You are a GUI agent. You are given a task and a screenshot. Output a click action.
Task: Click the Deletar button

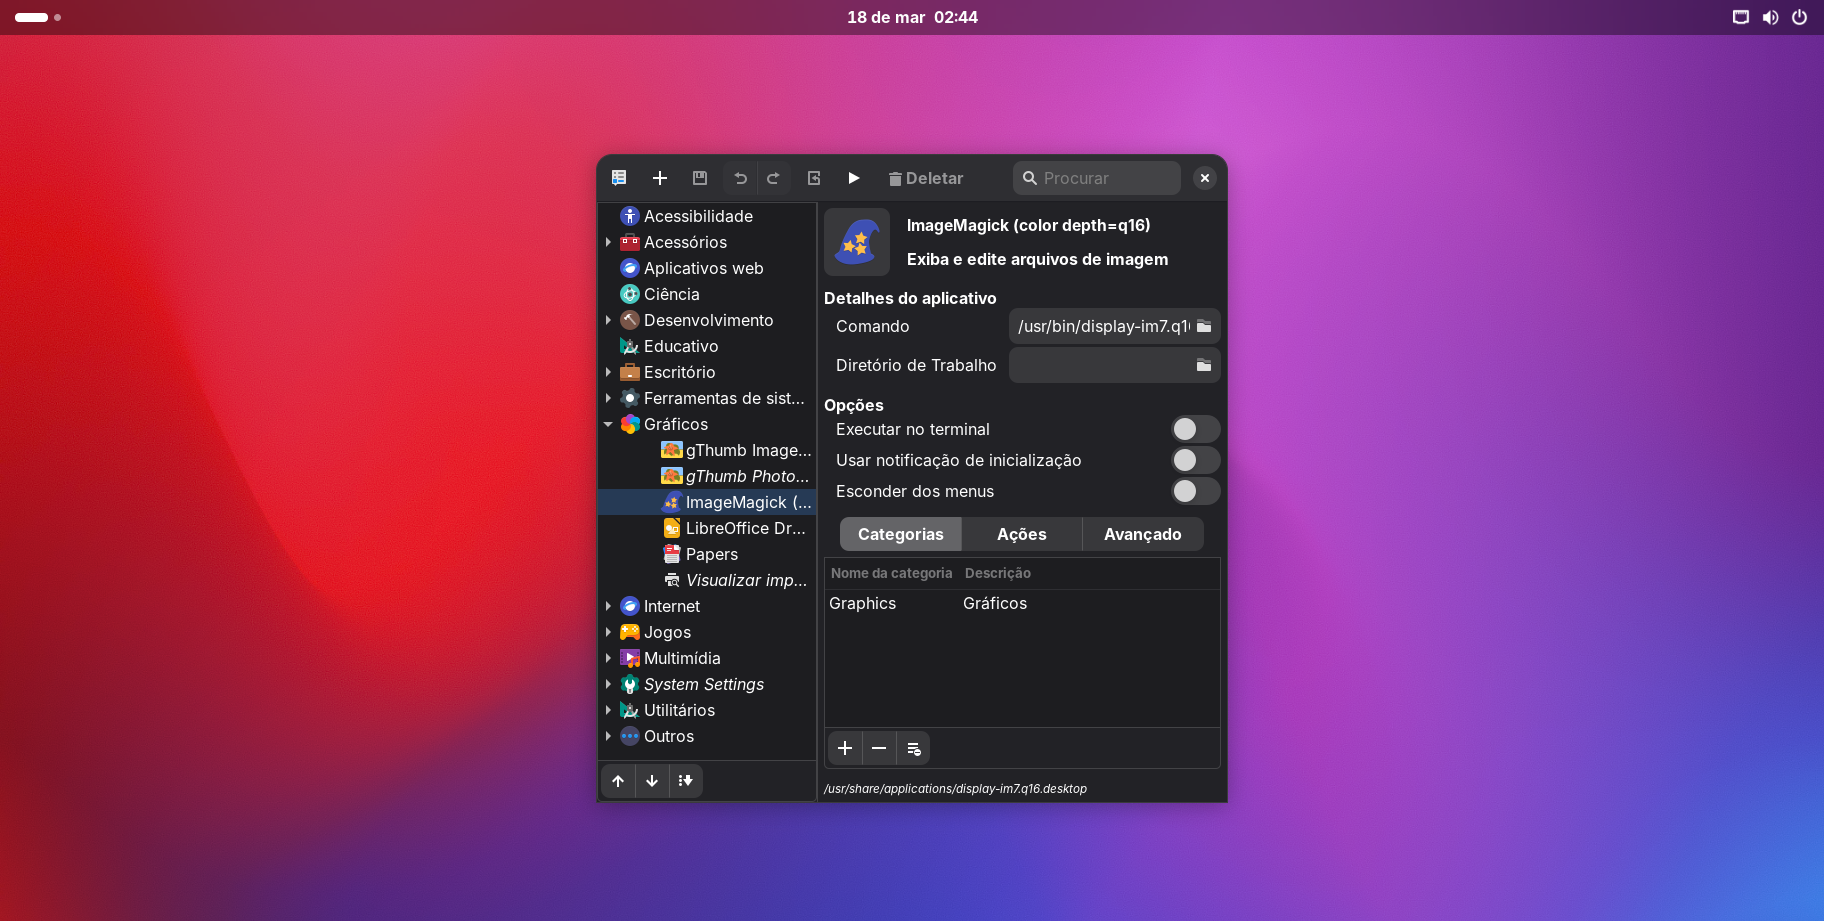926,178
